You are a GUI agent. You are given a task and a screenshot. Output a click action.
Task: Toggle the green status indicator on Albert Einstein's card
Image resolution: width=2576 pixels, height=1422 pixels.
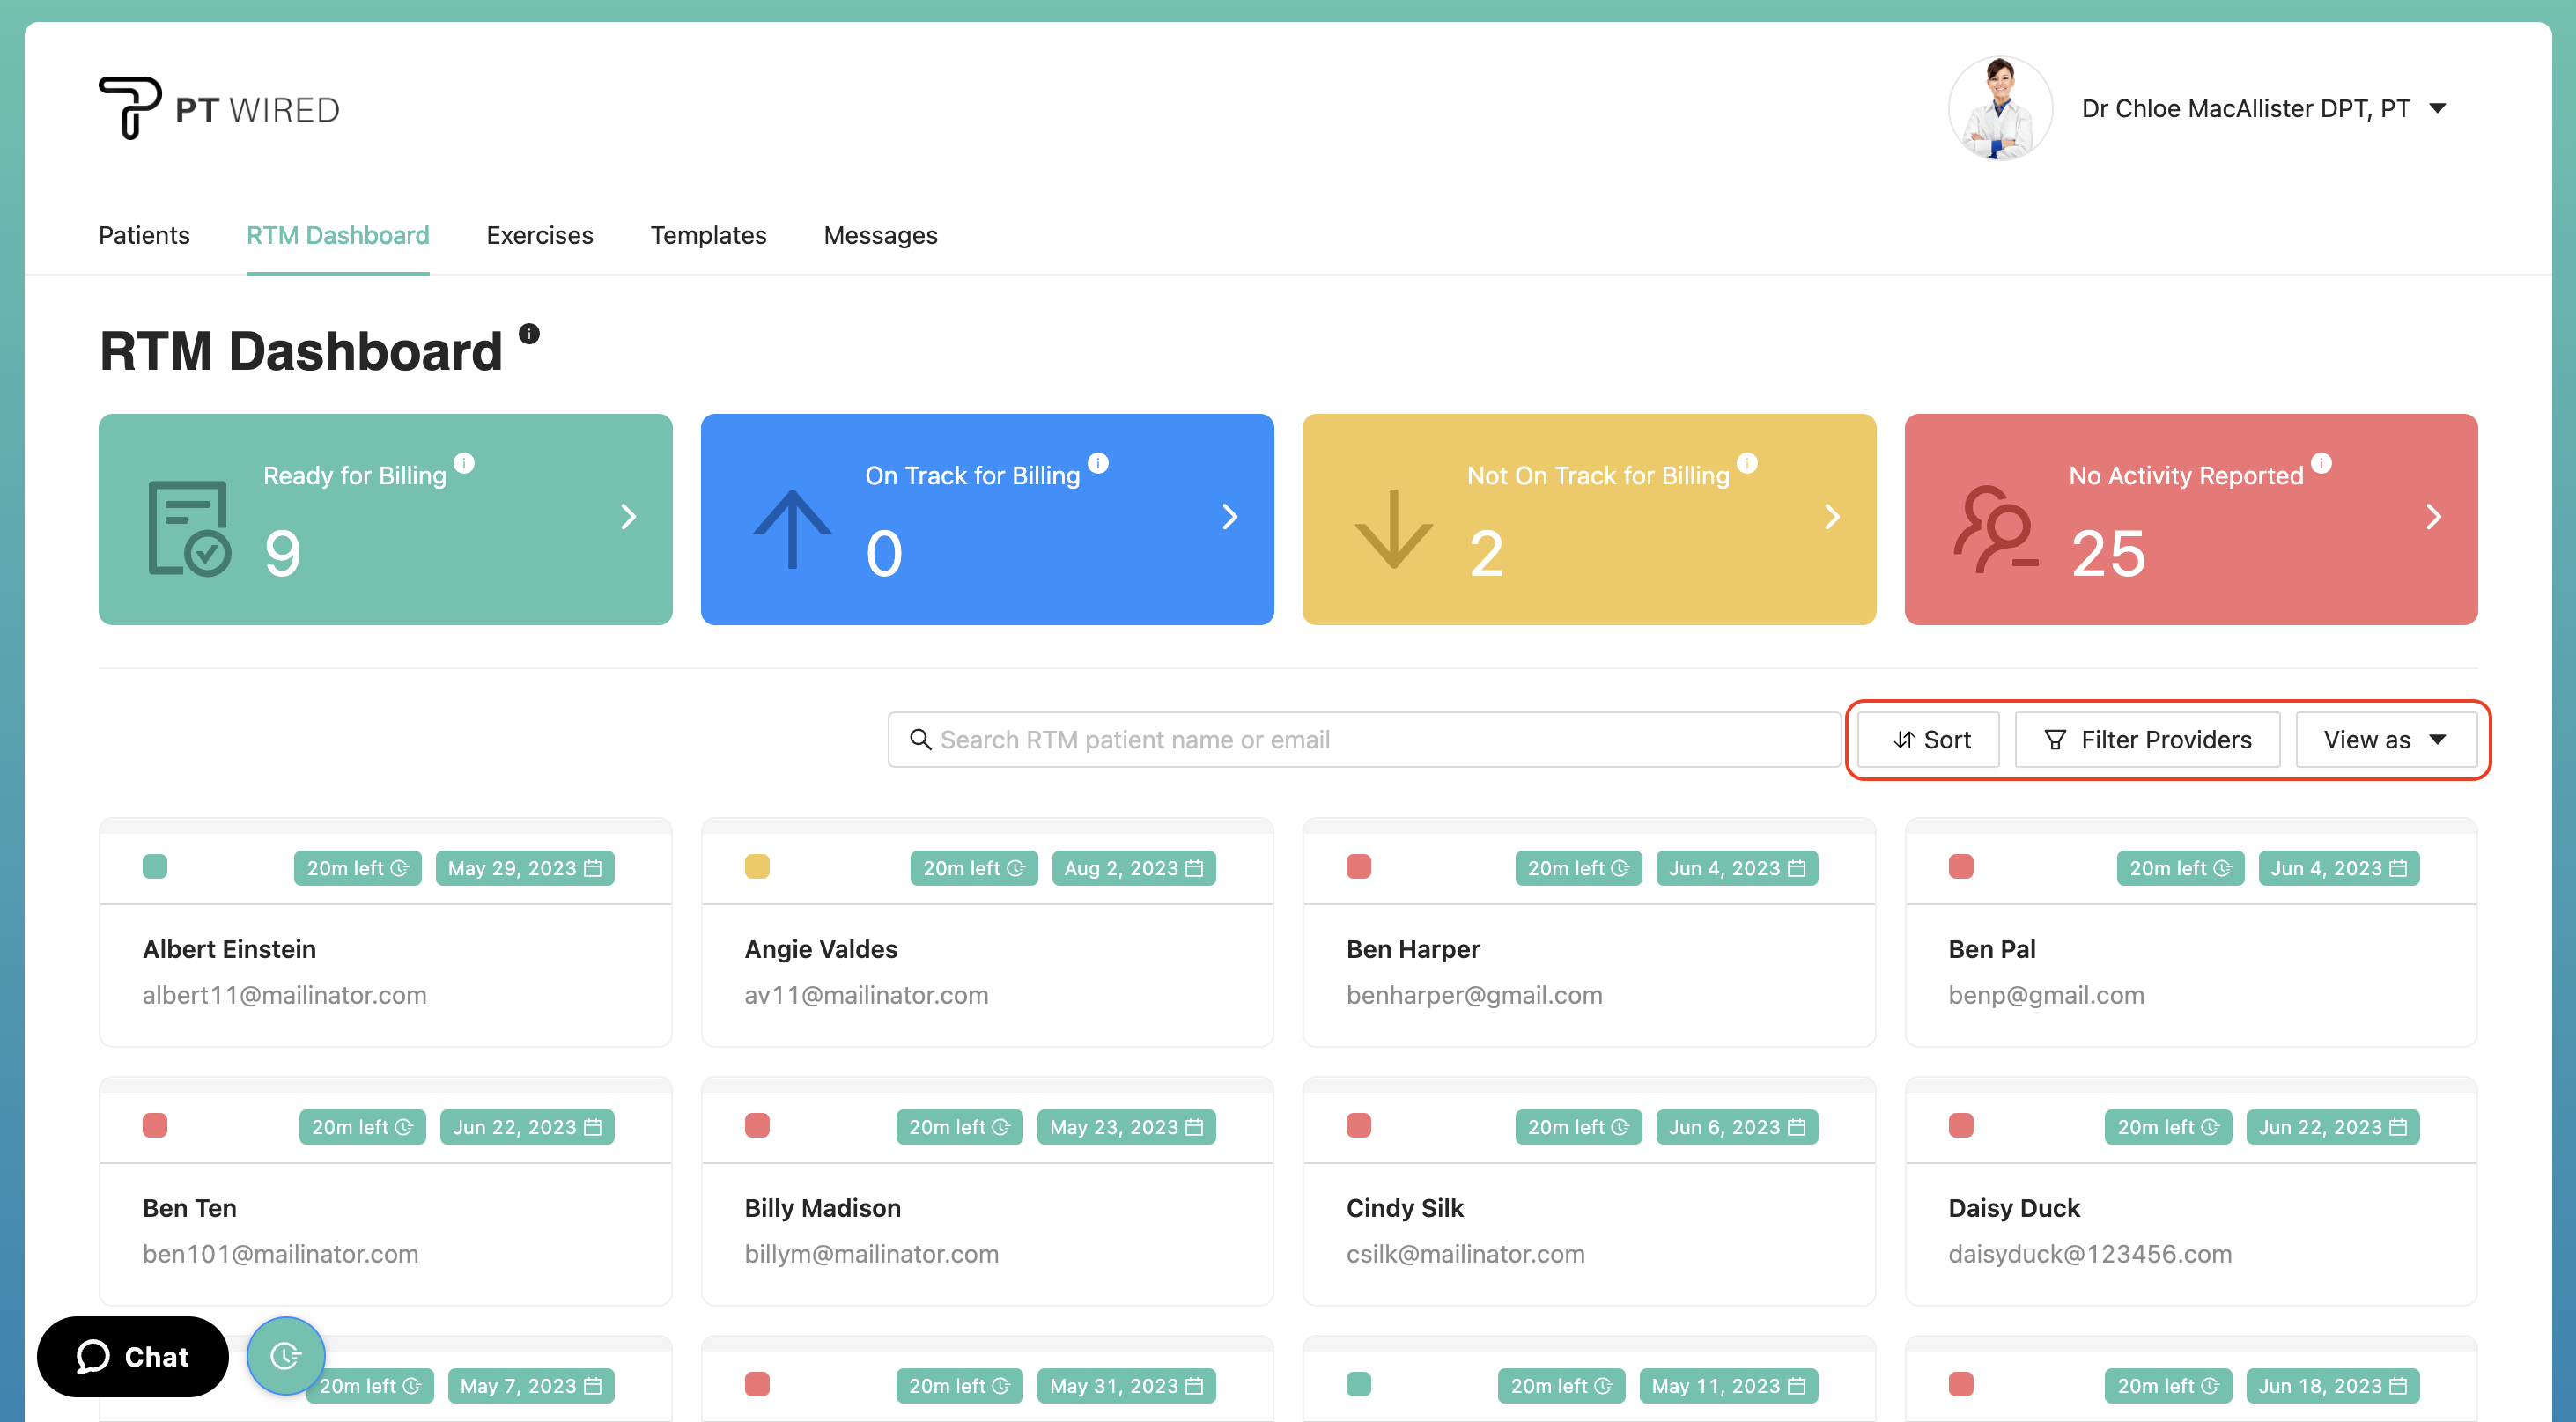click(x=155, y=867)
